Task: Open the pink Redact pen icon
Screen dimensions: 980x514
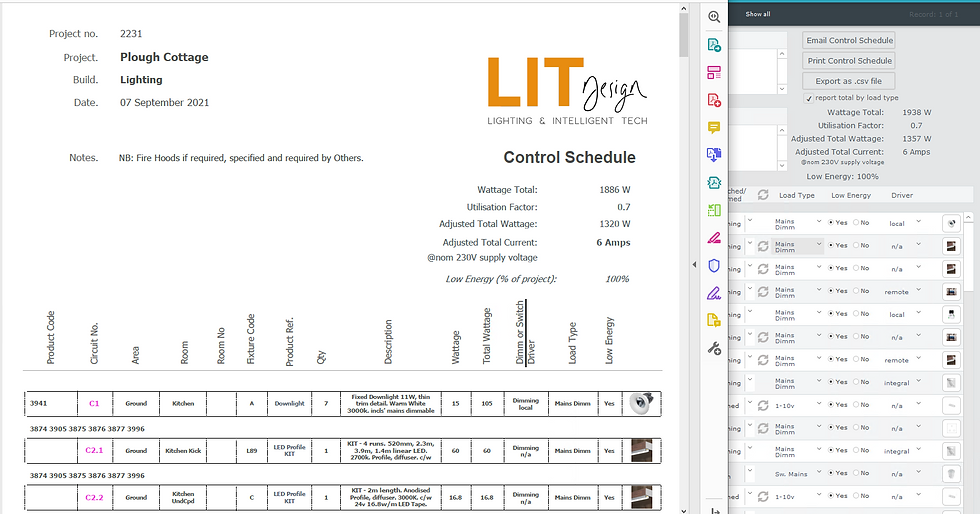Action: pyautogui.click(x=714, y=238)
